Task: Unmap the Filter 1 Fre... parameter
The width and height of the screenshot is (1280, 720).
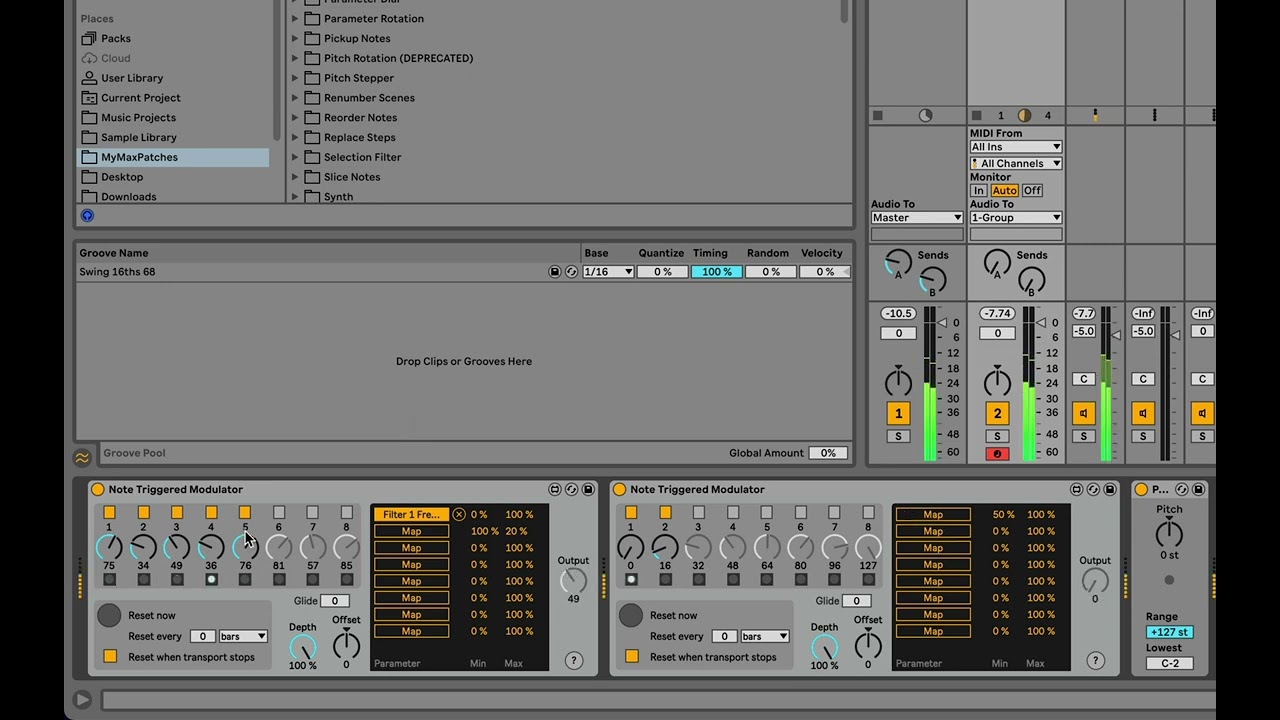Action: pos(459,515)
